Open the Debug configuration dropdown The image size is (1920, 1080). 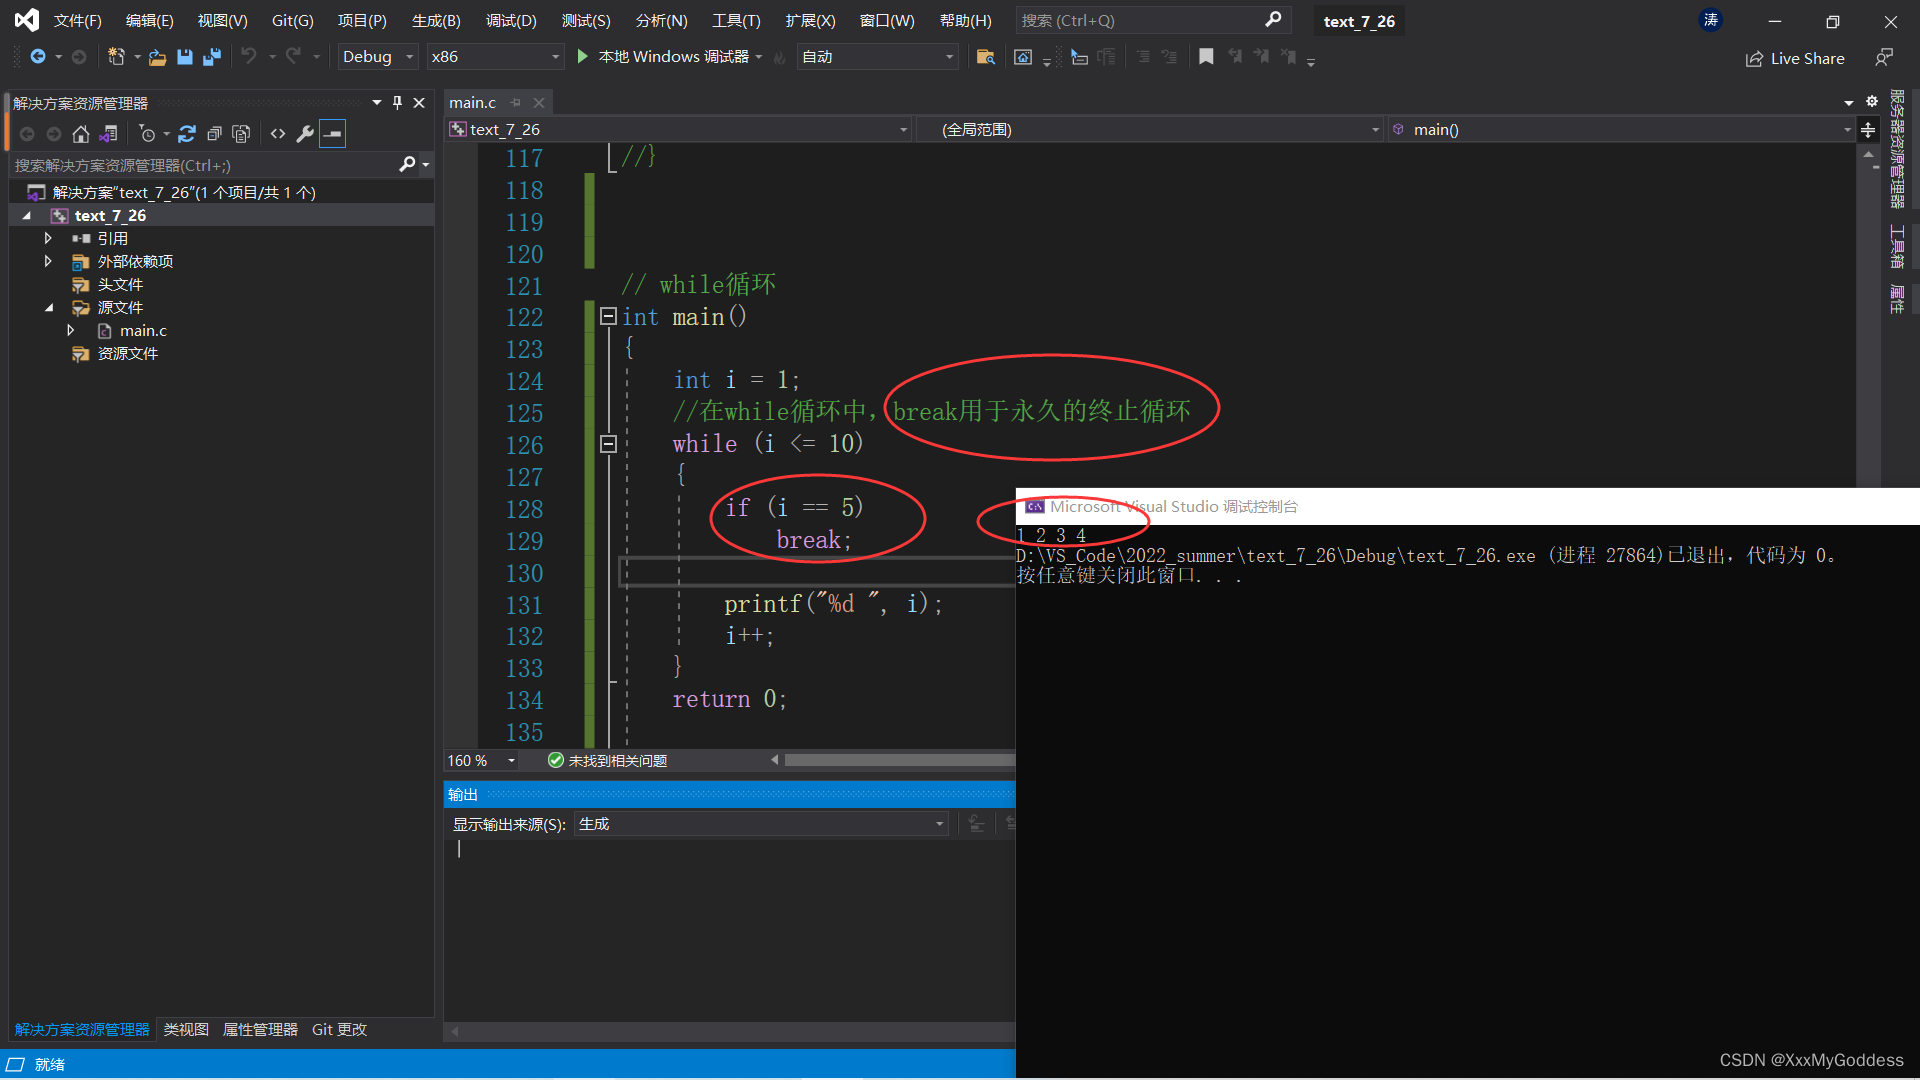pos(377,57)
